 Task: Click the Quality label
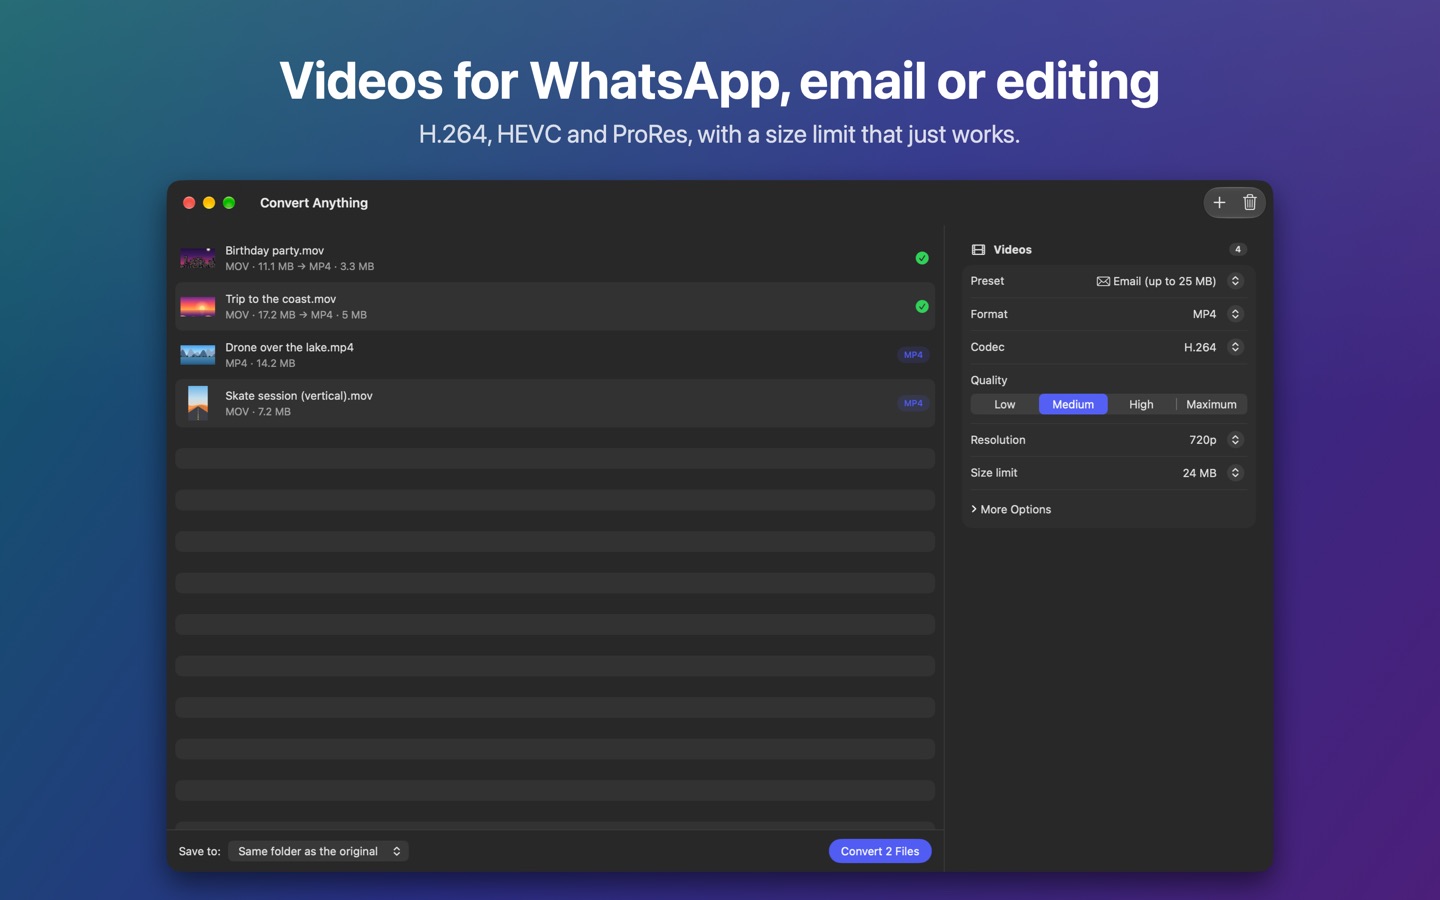tap(989, 380)
